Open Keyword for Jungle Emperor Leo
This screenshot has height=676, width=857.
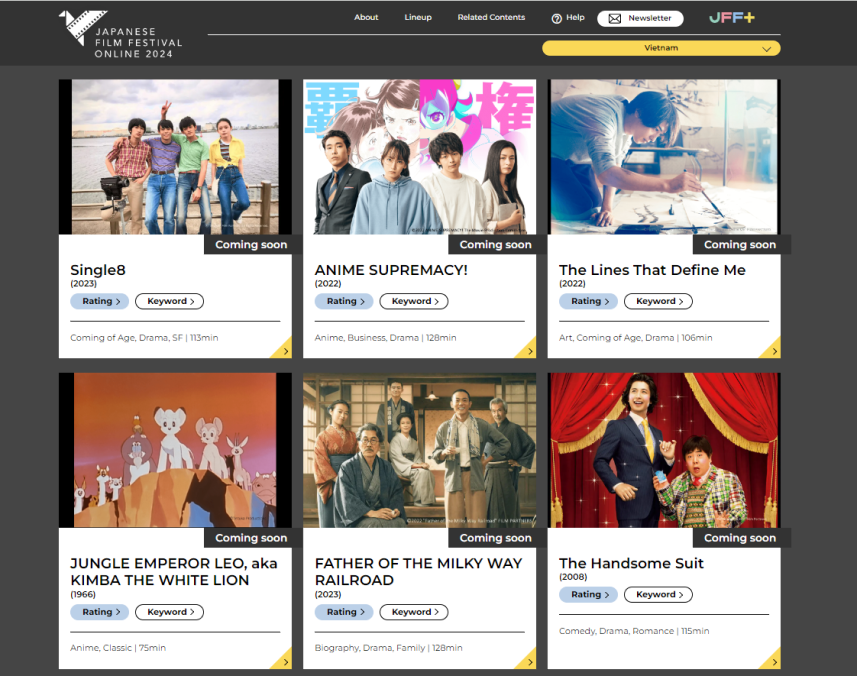(169, 612)
